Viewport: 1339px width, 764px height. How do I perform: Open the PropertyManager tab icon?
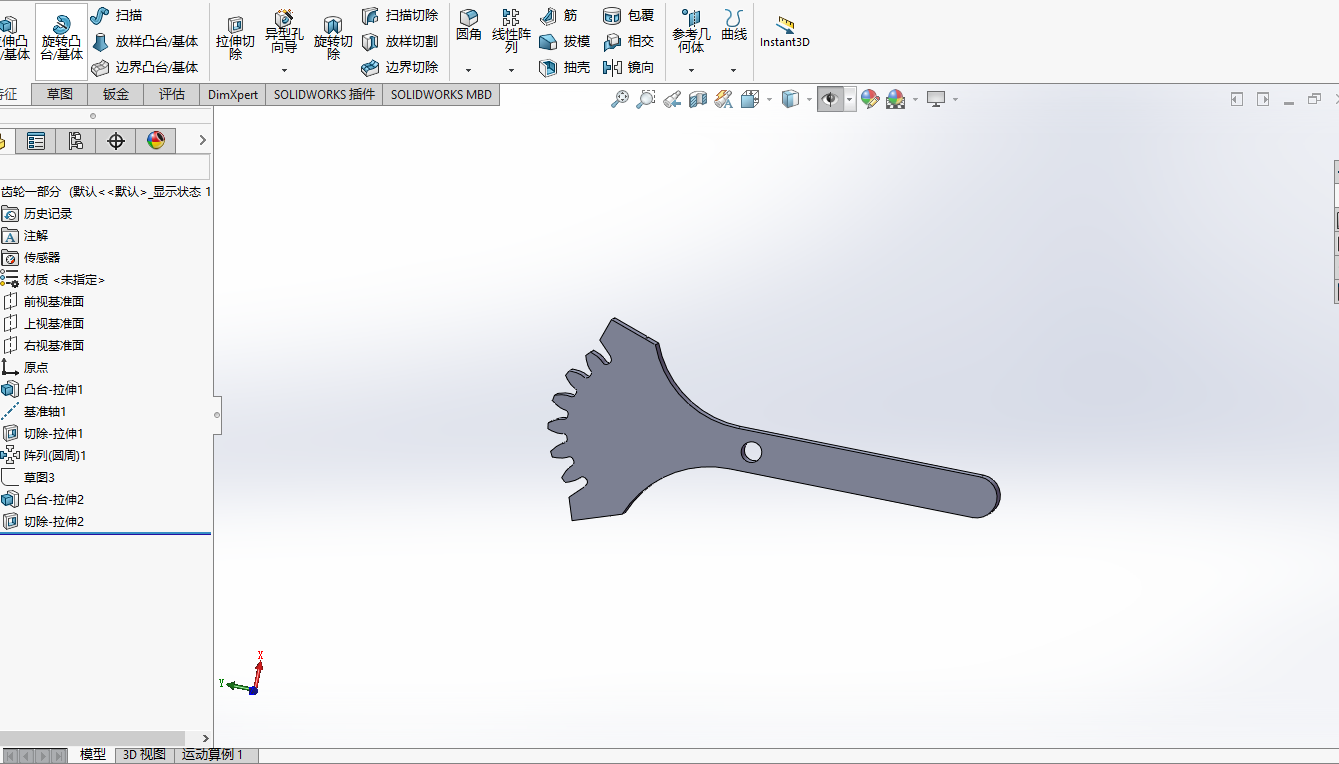(36, 141)
